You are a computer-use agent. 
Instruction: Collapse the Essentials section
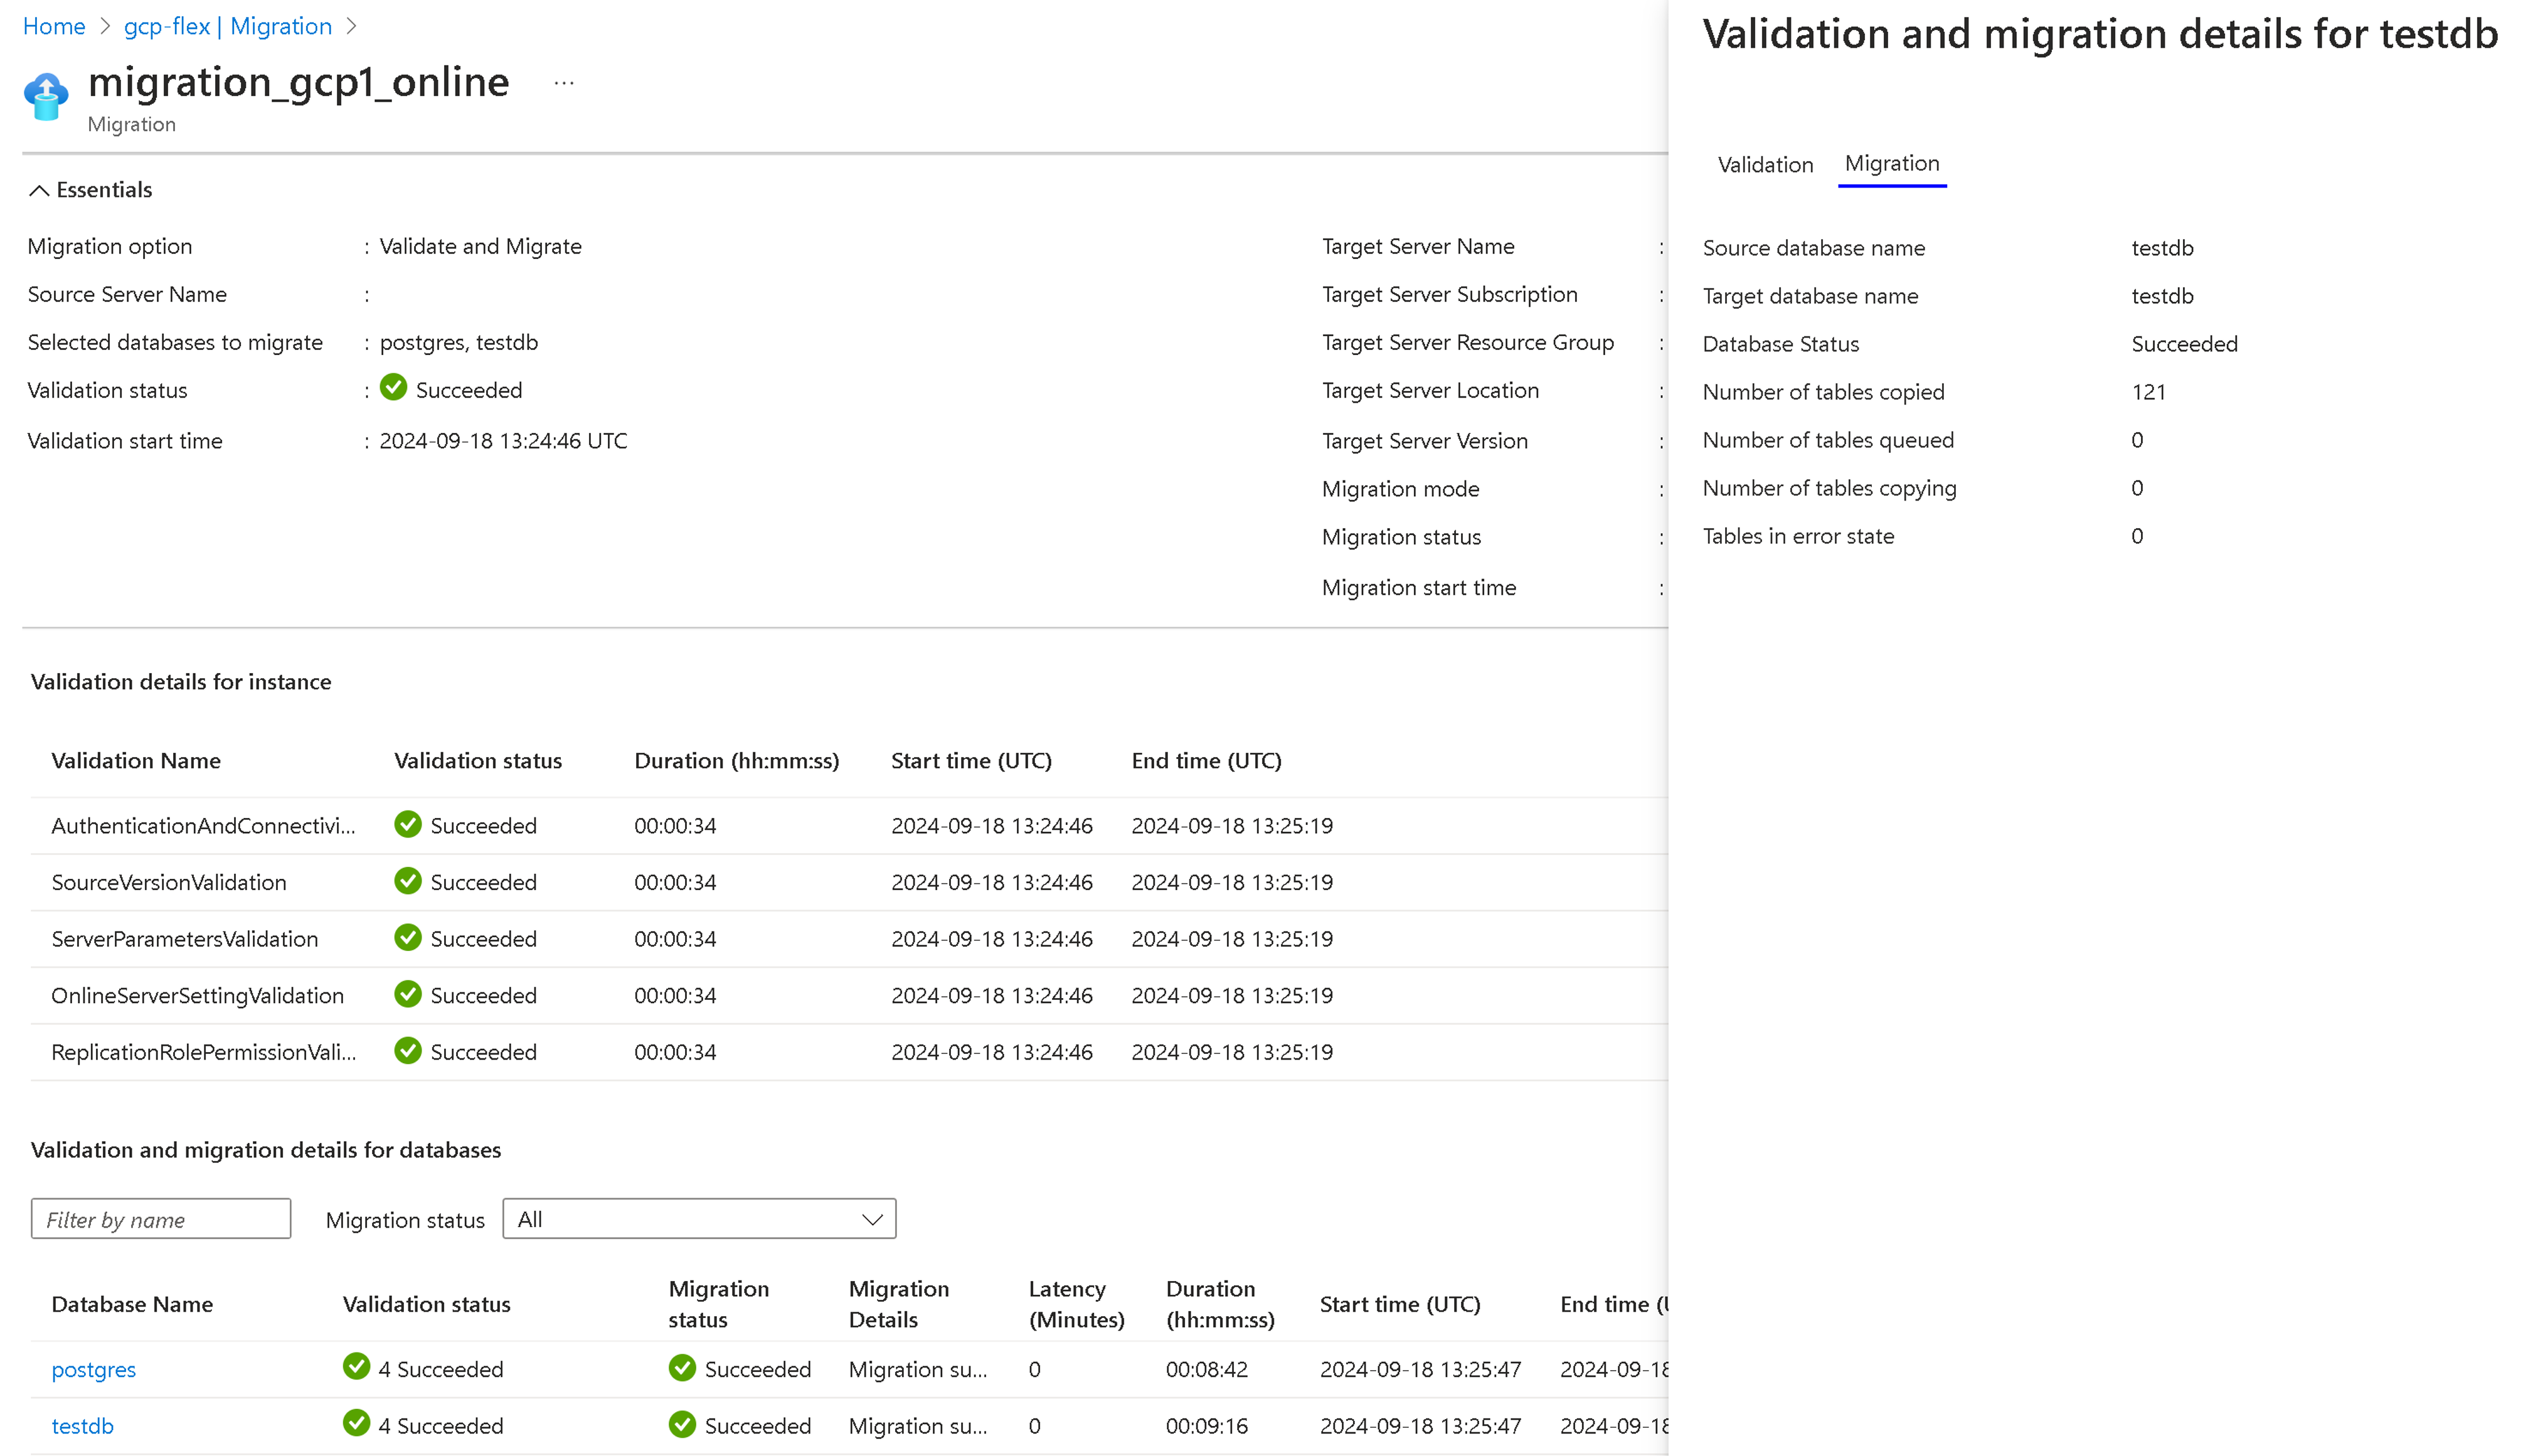39,190
